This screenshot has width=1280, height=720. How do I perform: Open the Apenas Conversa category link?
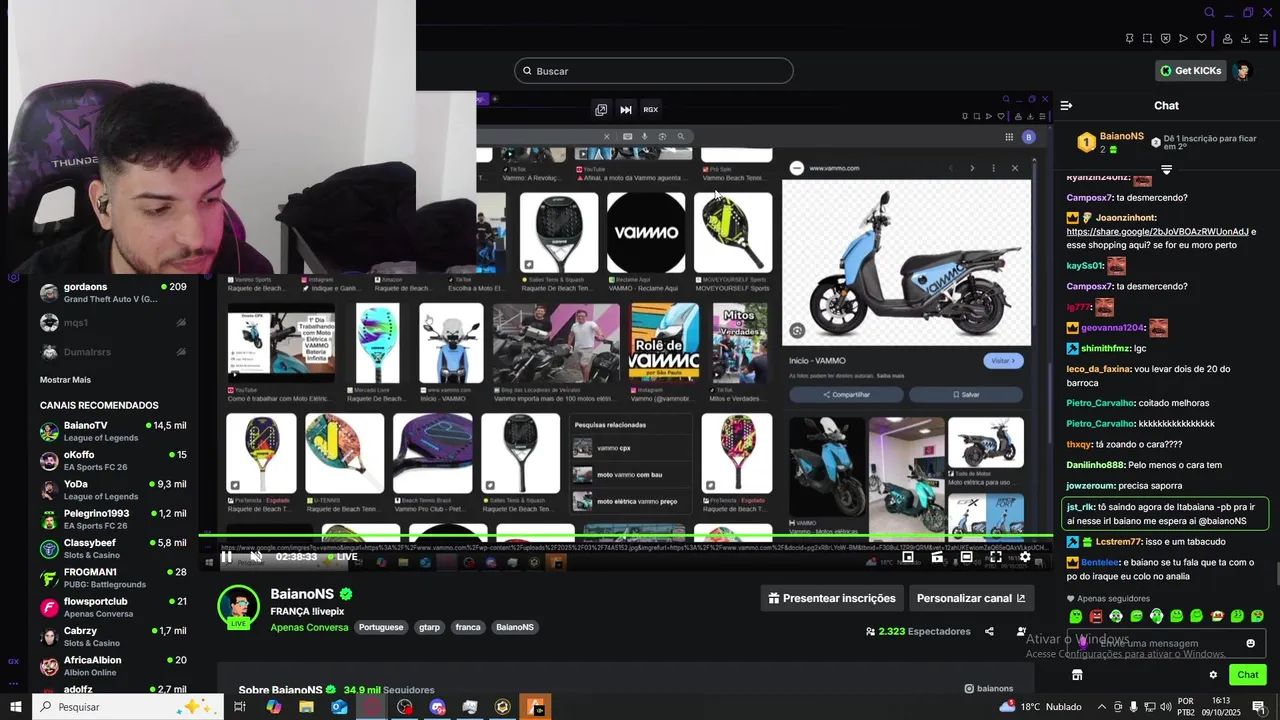309,627
